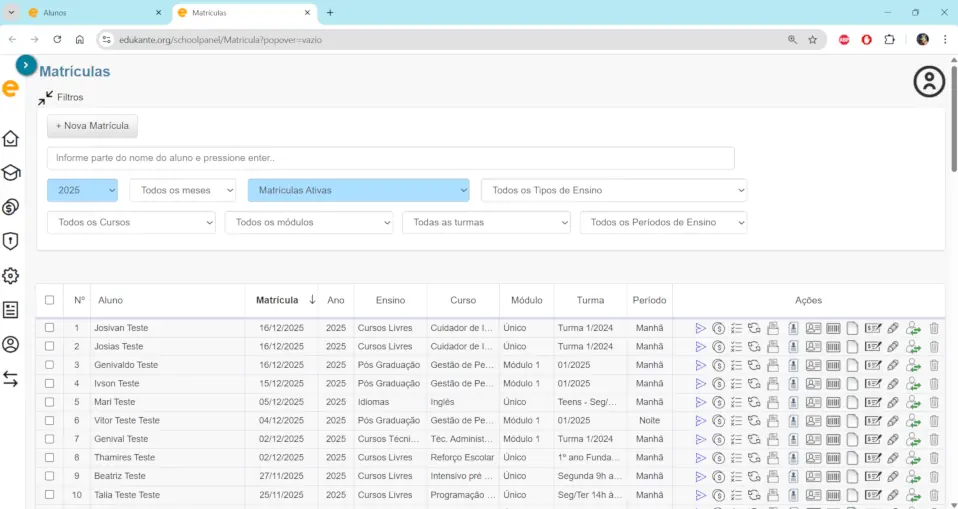Click send arrow icon in Mari Teste row

tap(701, 402)
